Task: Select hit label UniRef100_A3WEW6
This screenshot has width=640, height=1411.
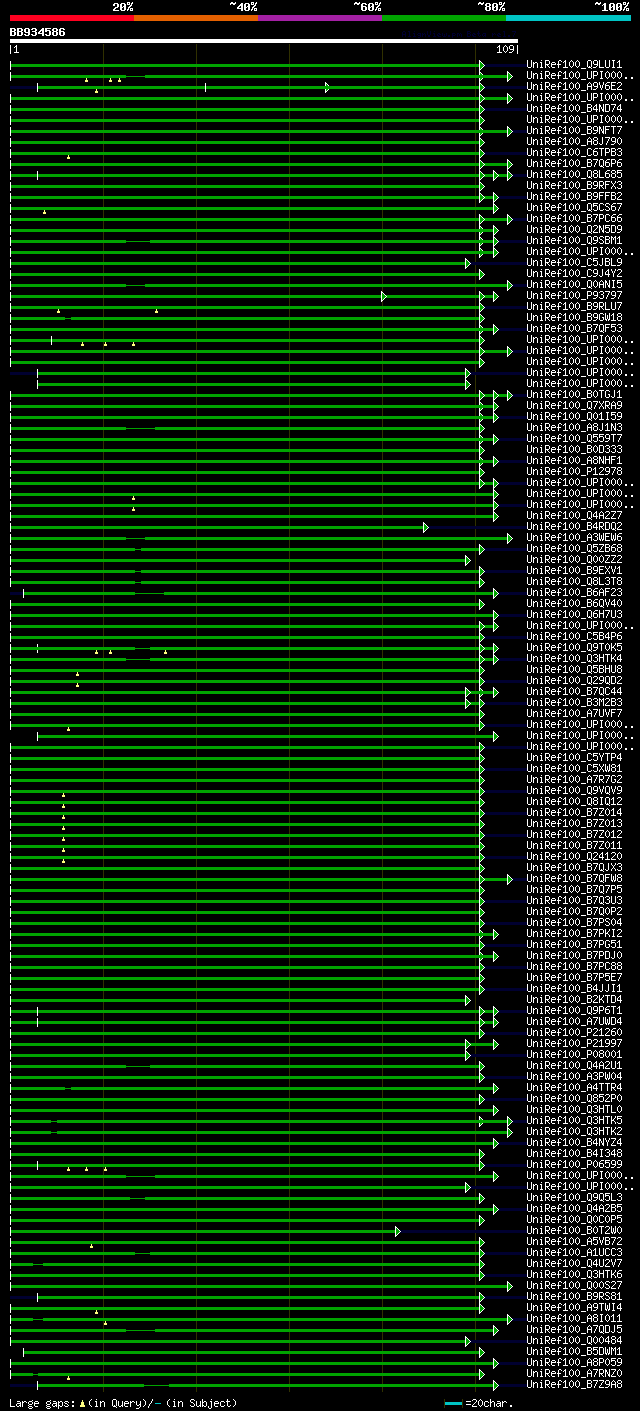Action: pyautogui.click(x=574, y=538)
